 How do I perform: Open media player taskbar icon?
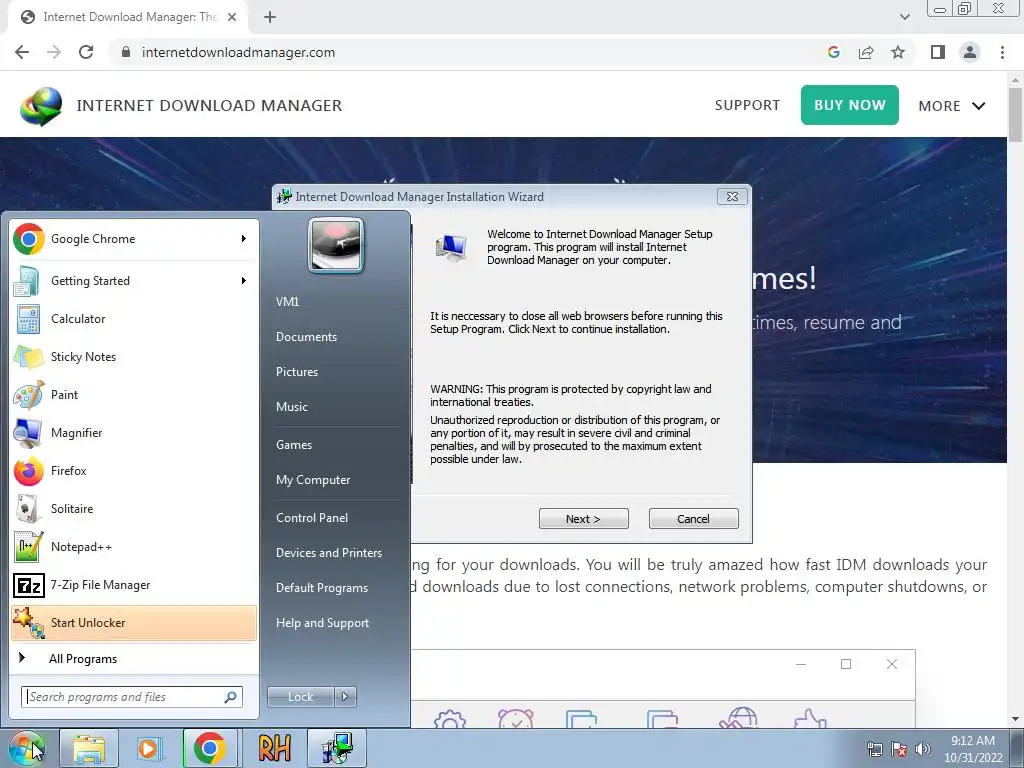pos(150,748)
